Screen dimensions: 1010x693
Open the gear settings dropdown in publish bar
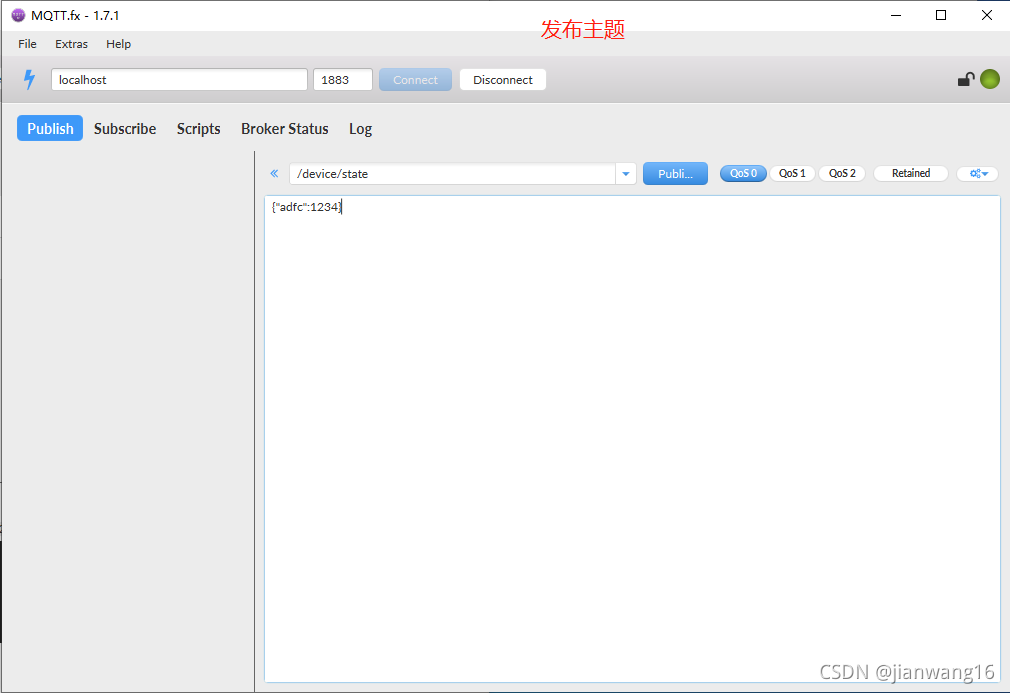(978, 173)
